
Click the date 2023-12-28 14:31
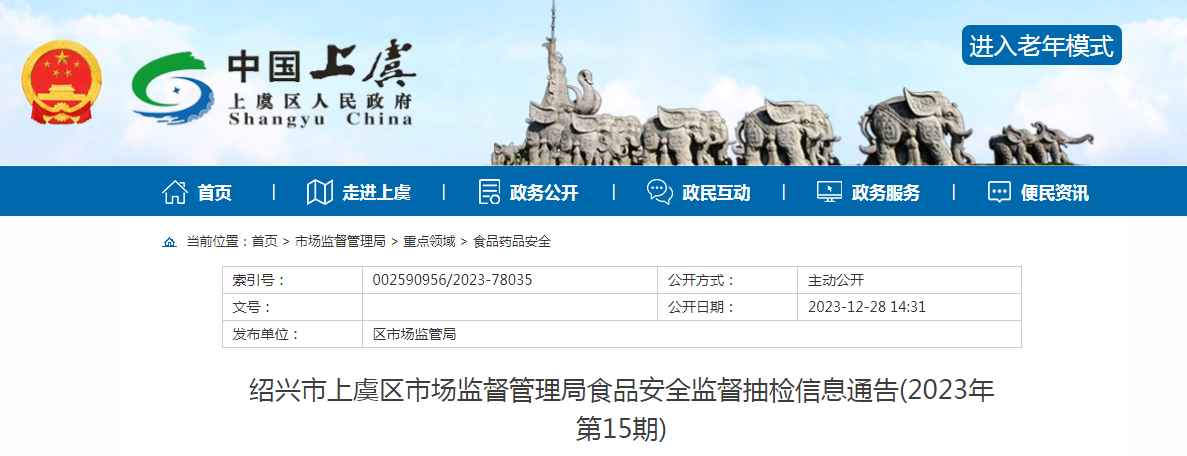coord(867,308)
